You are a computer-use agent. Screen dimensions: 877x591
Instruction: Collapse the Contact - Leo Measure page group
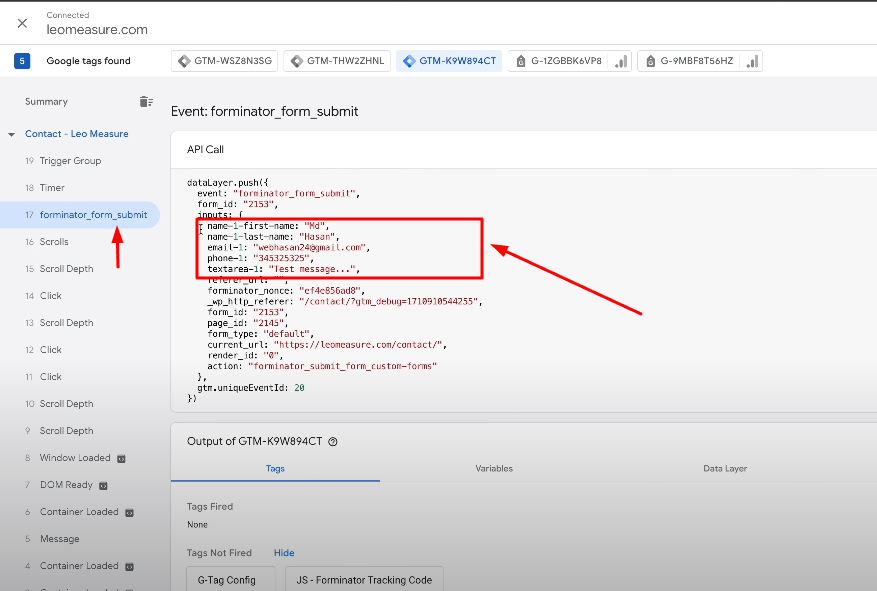tap(11, 134)
